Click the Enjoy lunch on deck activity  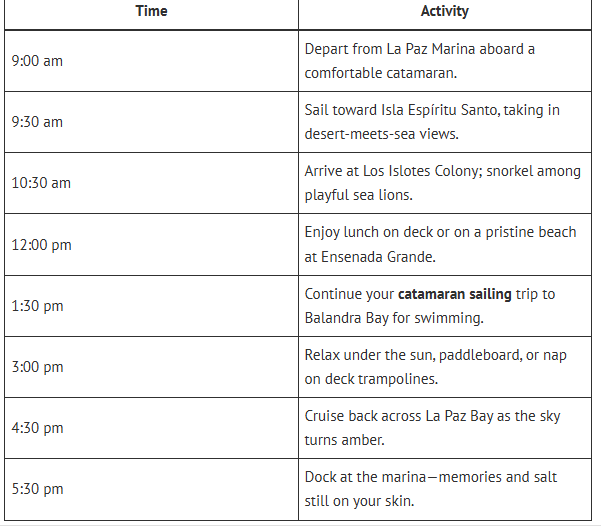pos(440,232)
